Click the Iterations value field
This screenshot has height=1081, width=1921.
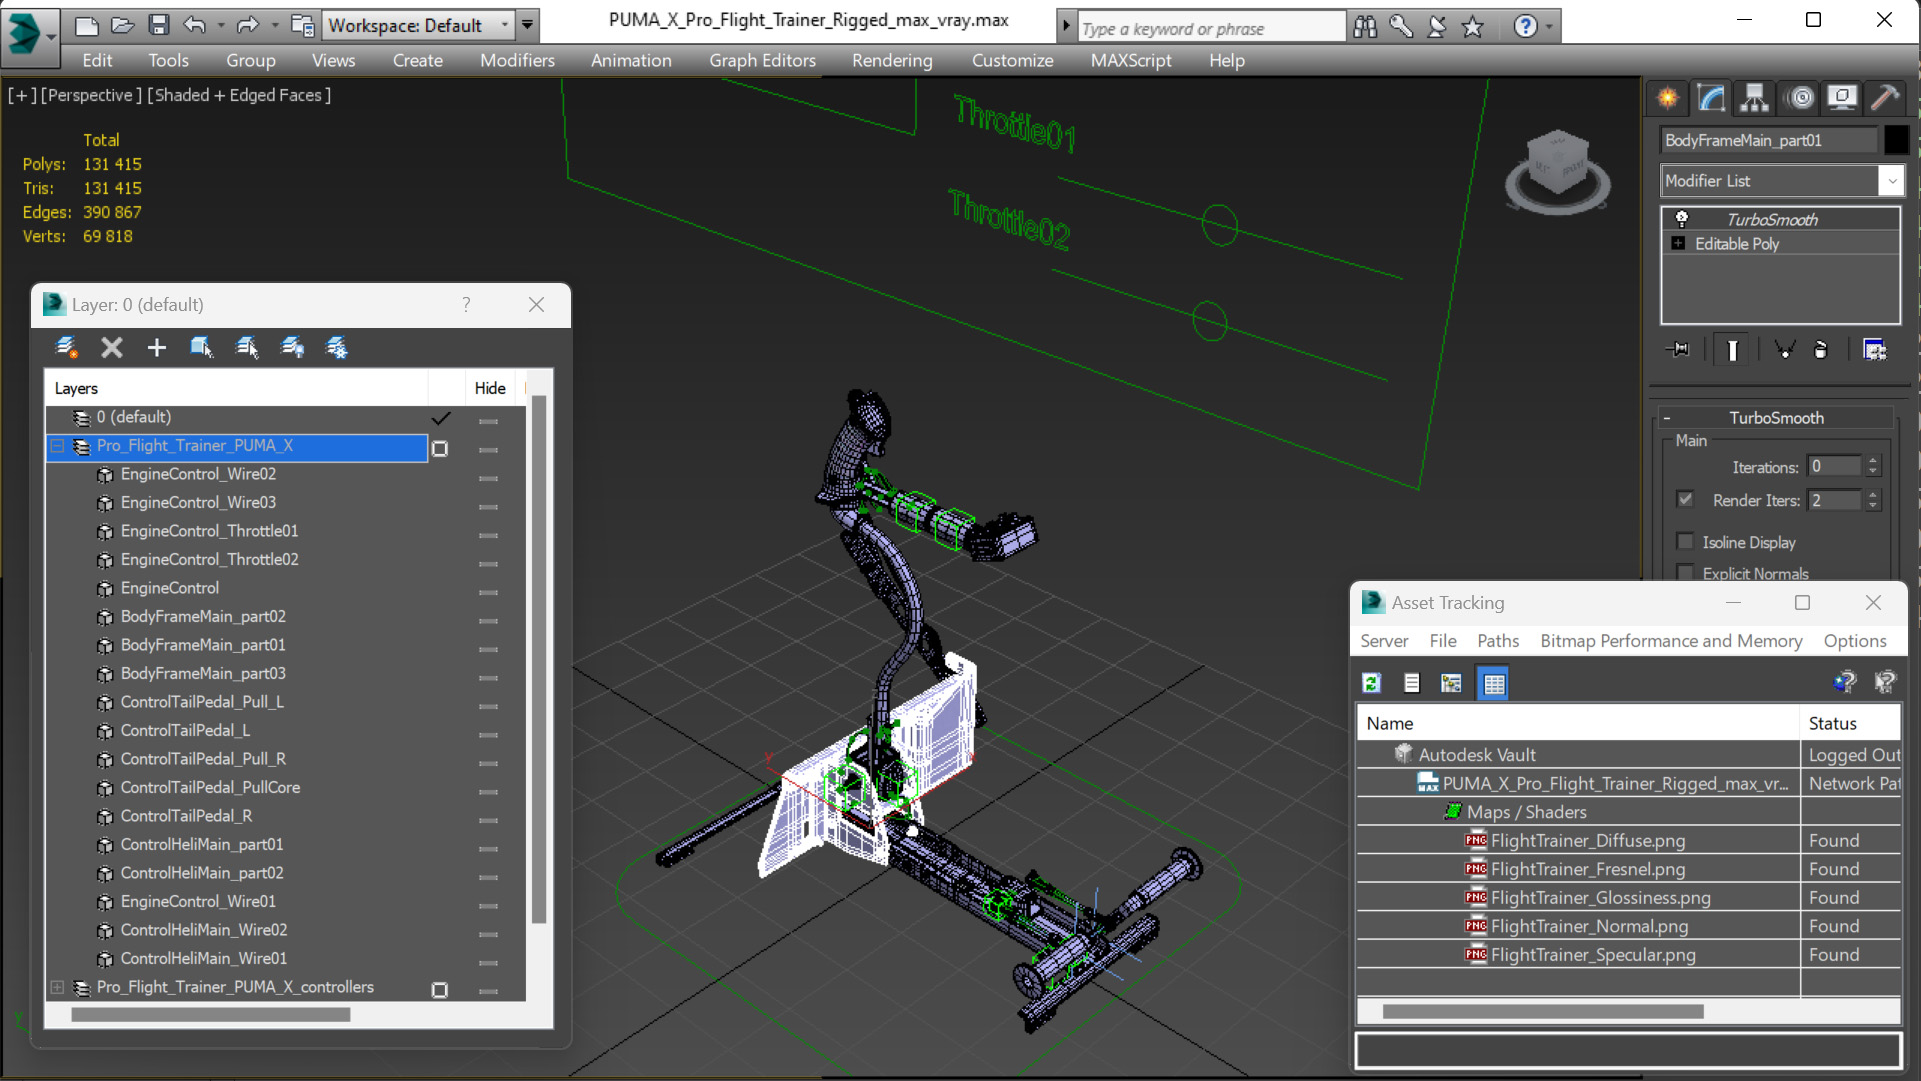tap(1834, 467)
